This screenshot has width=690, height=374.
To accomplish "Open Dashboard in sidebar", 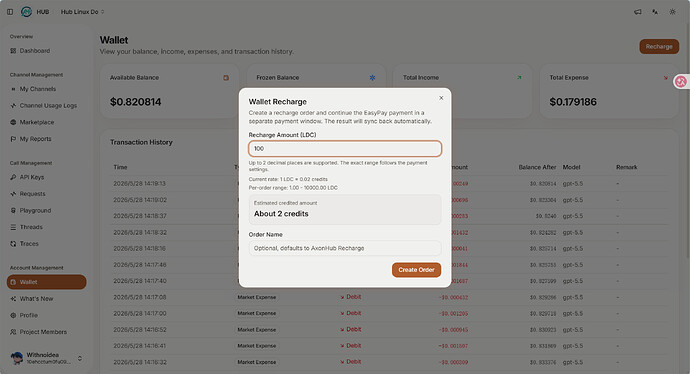I will click(x=47, y=51).
